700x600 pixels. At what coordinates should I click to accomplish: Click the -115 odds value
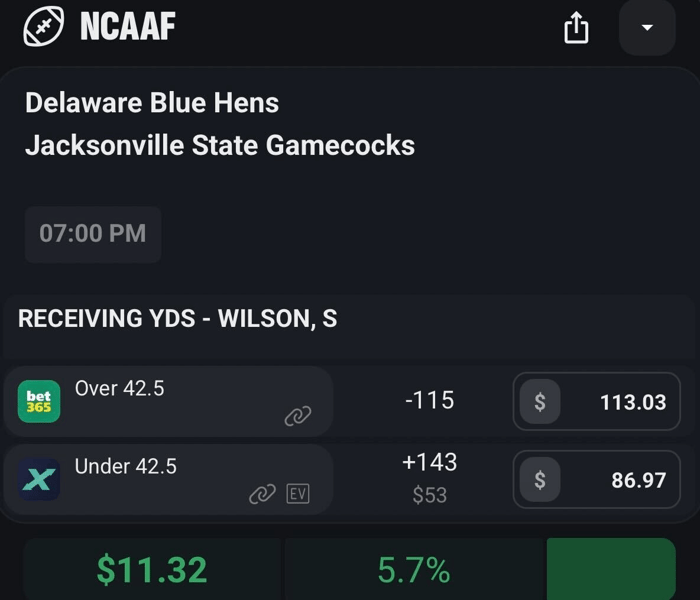(429, 400)
